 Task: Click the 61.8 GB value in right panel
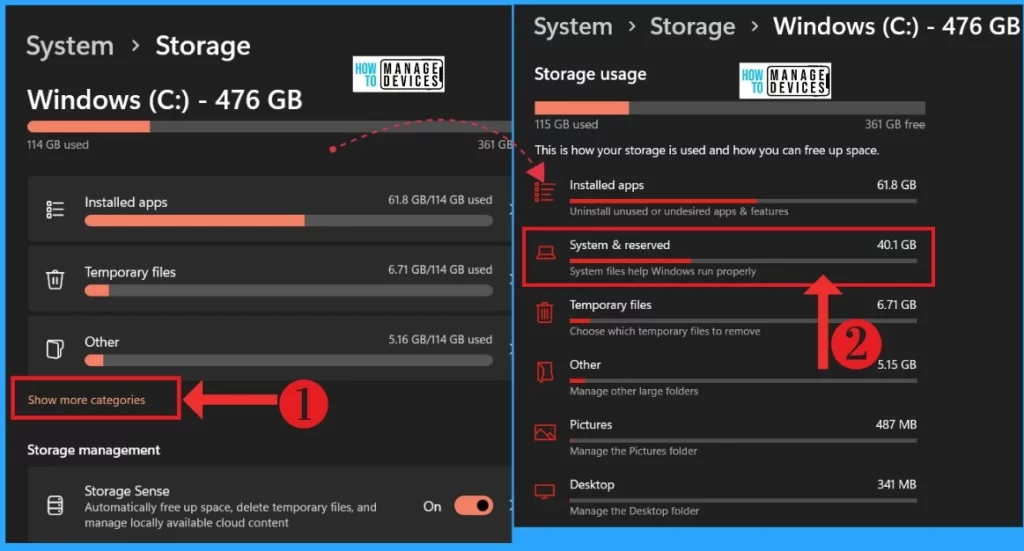click(896, 185)
